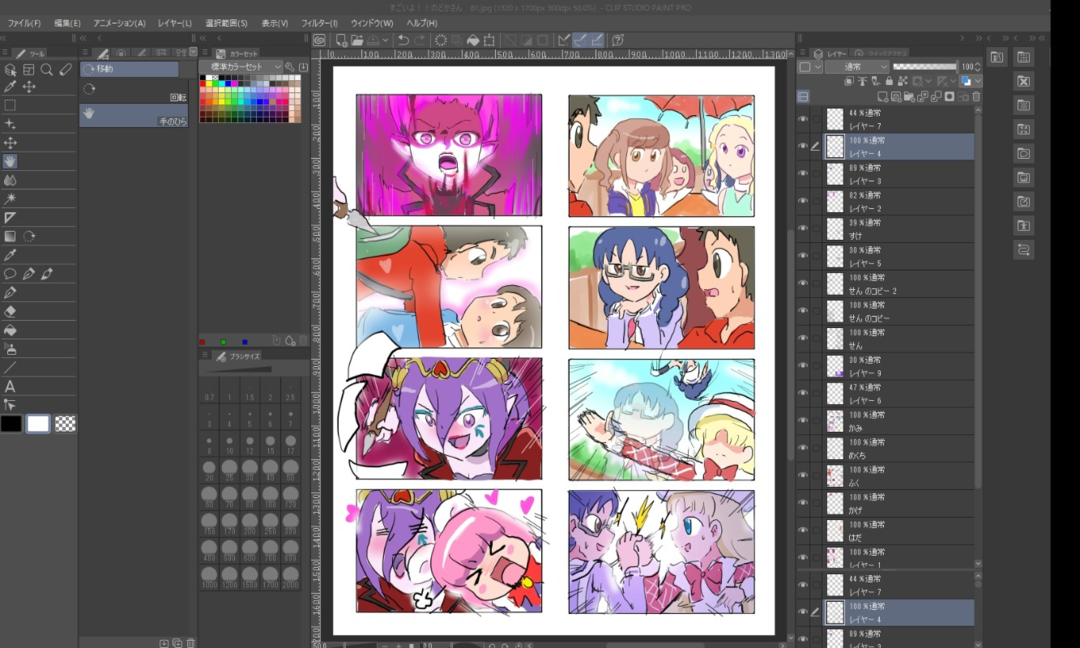Open the レイヤー(L) menu
The width and height of the screenshot is (1080, 648).
tap(174, 23)
